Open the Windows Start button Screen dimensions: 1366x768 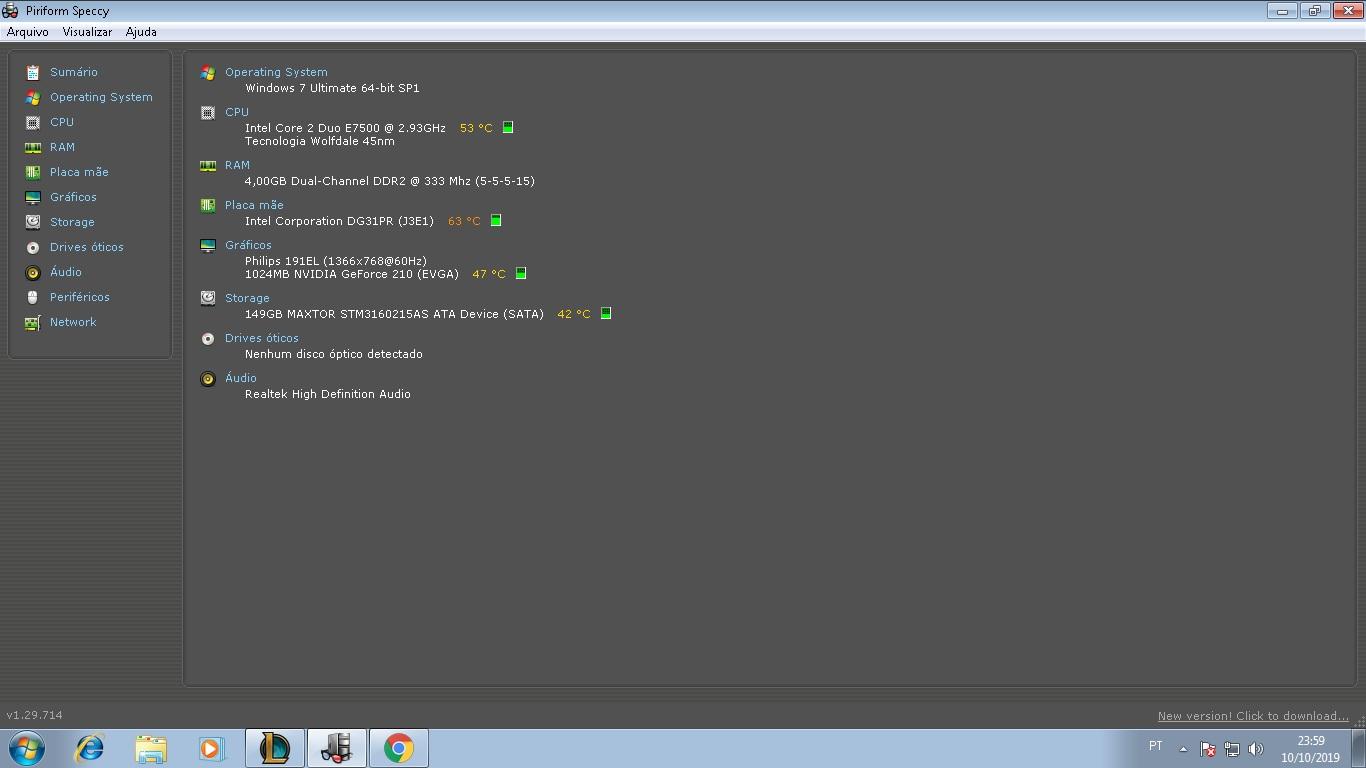(x=27, y=748)
